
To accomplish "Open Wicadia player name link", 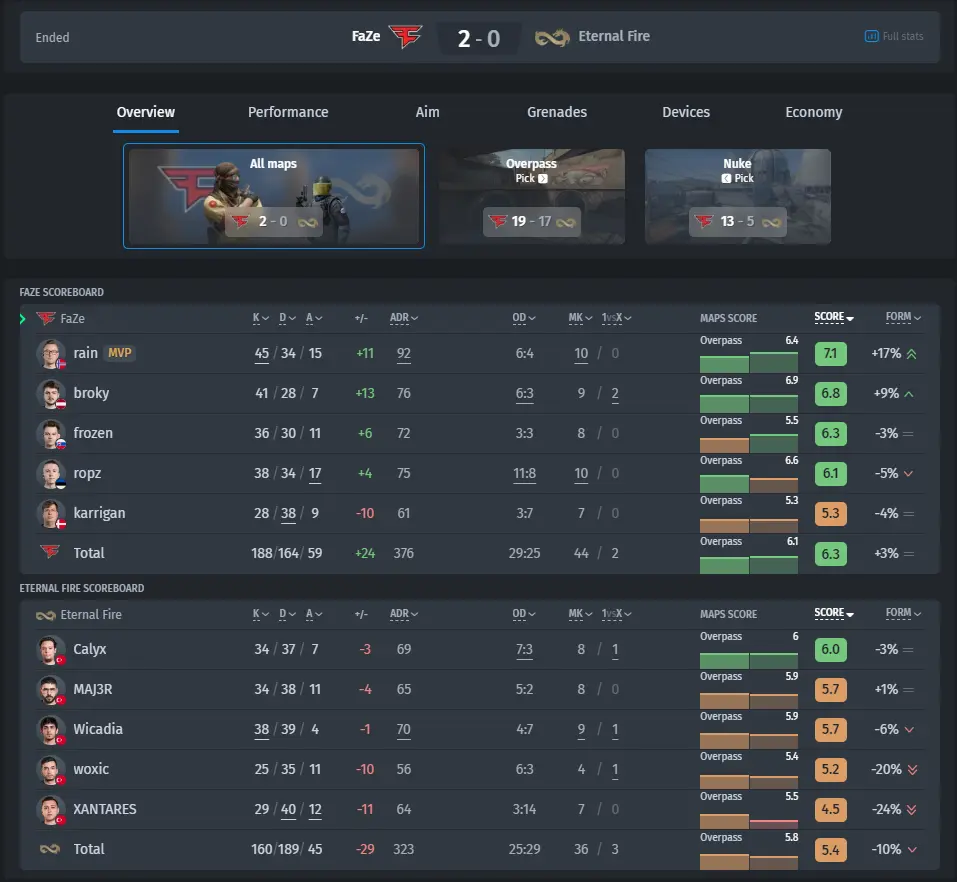I will 98,729.
